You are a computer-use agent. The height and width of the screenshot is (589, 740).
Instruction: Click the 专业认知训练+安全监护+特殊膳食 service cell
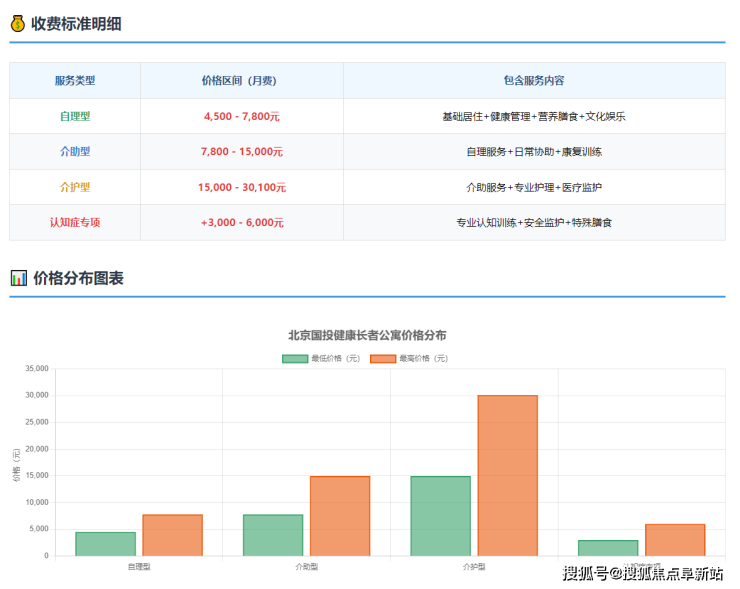533,222
